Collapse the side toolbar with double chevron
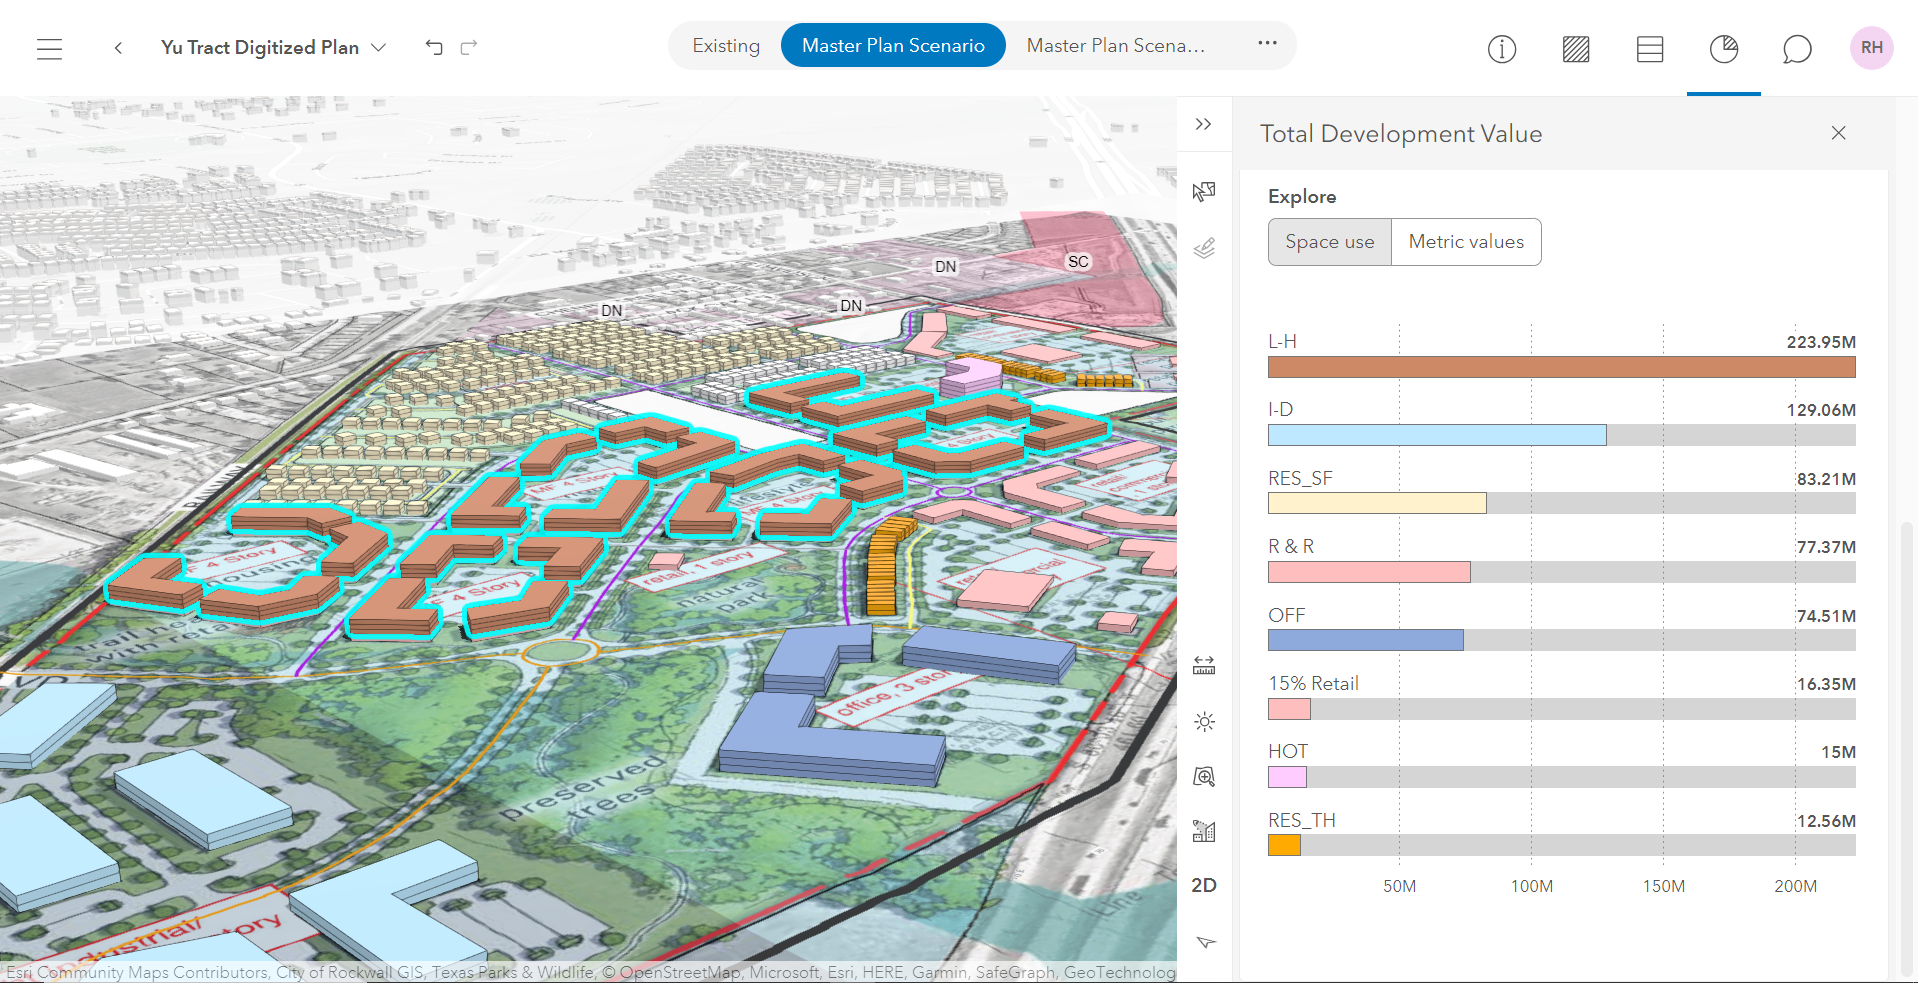This screenshot has height=983, width=1918. tap(1204, 124)
